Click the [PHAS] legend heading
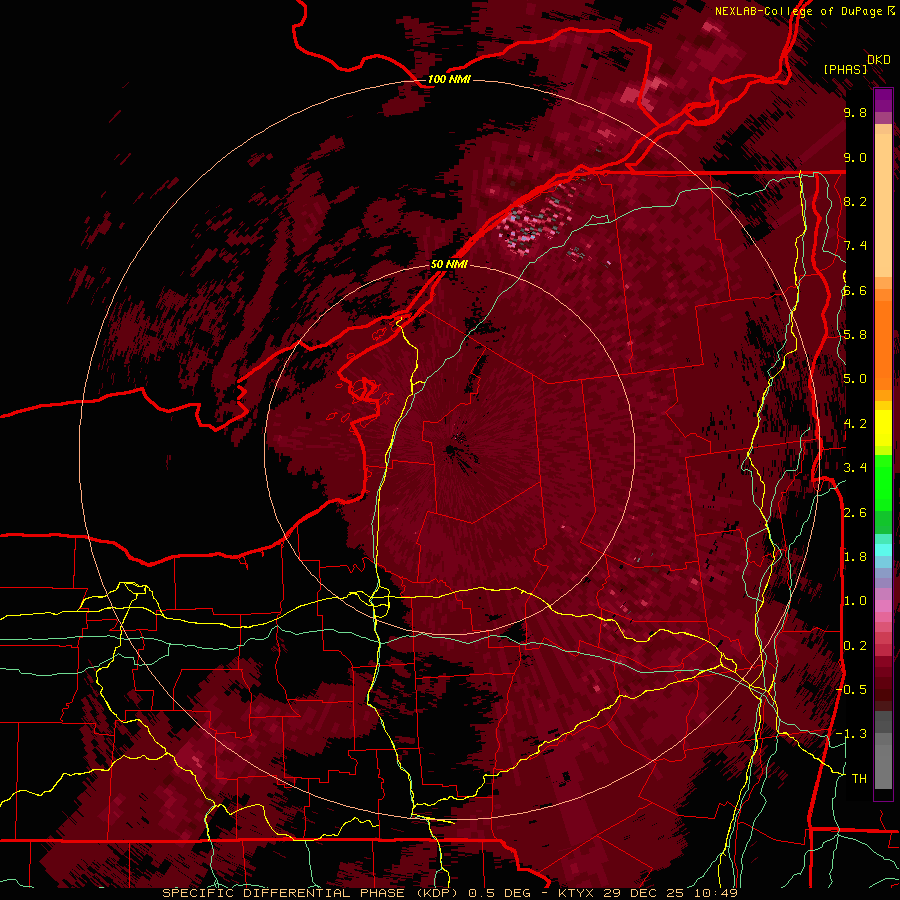Screen dimensions: 900x900 845,69
